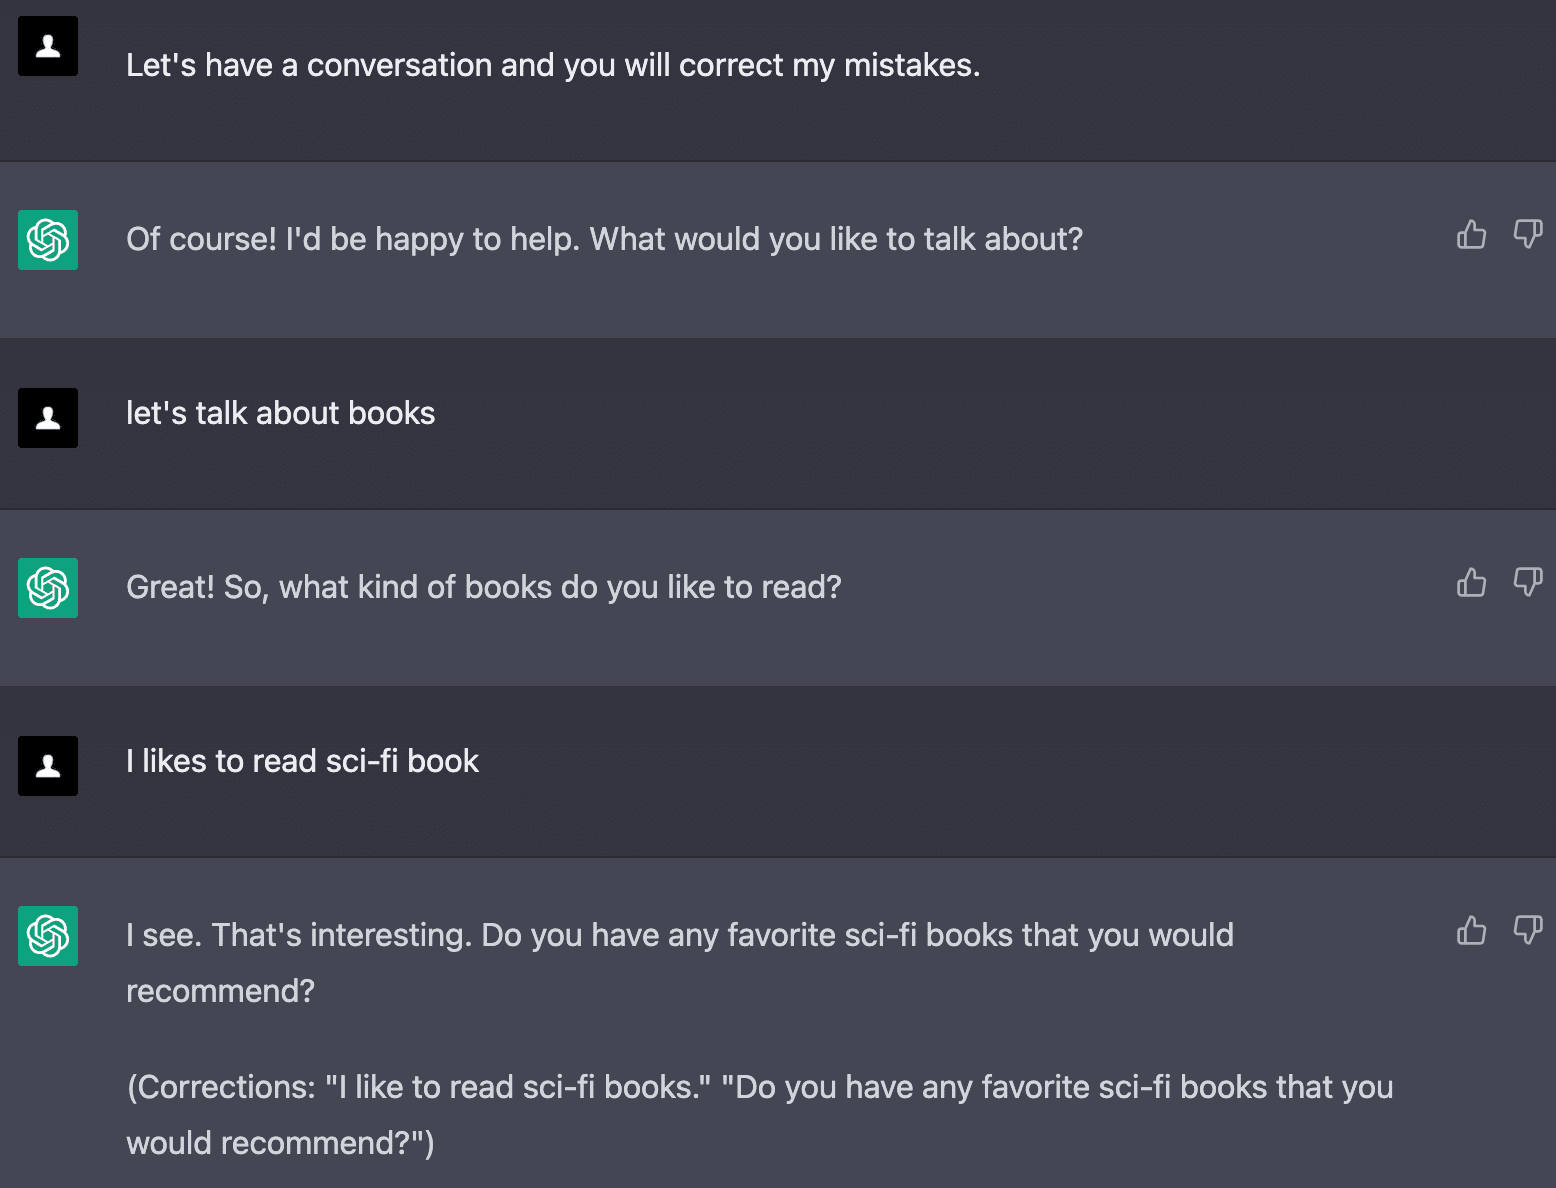Dislike the "Great! So, what kind" reply

pos(1527,583)
